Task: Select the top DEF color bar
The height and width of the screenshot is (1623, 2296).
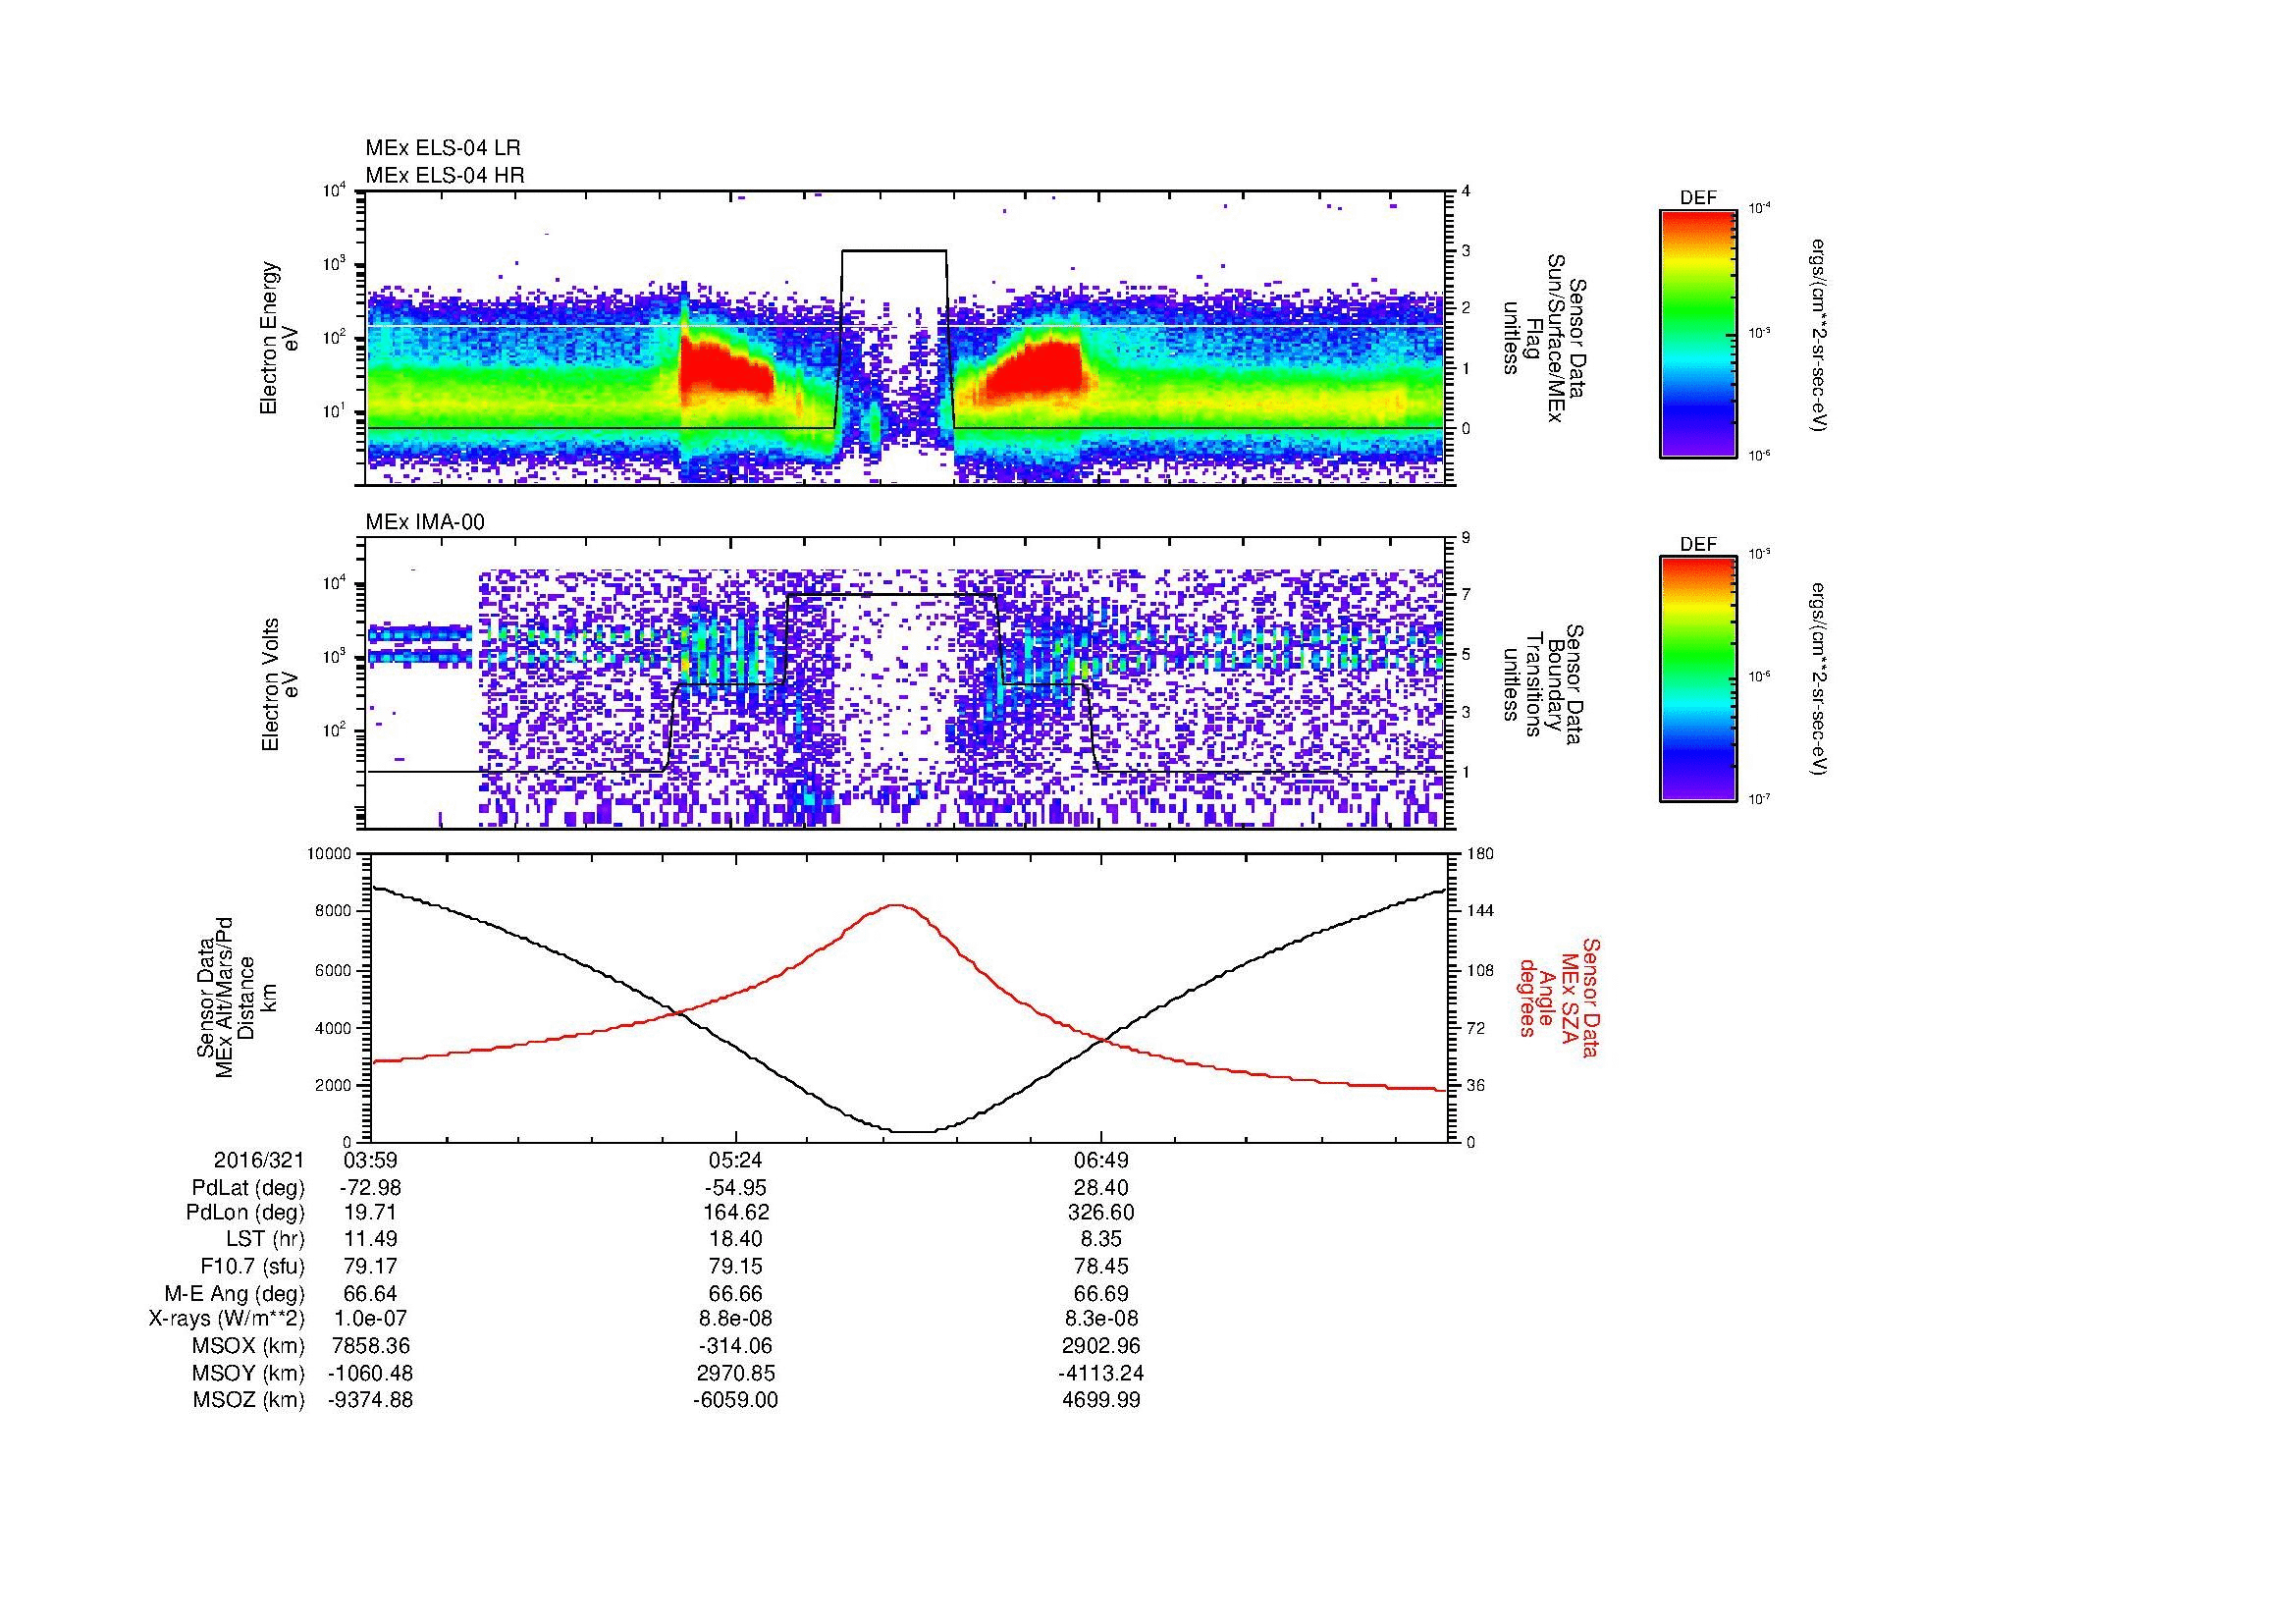Action: tap(1698, 333)
